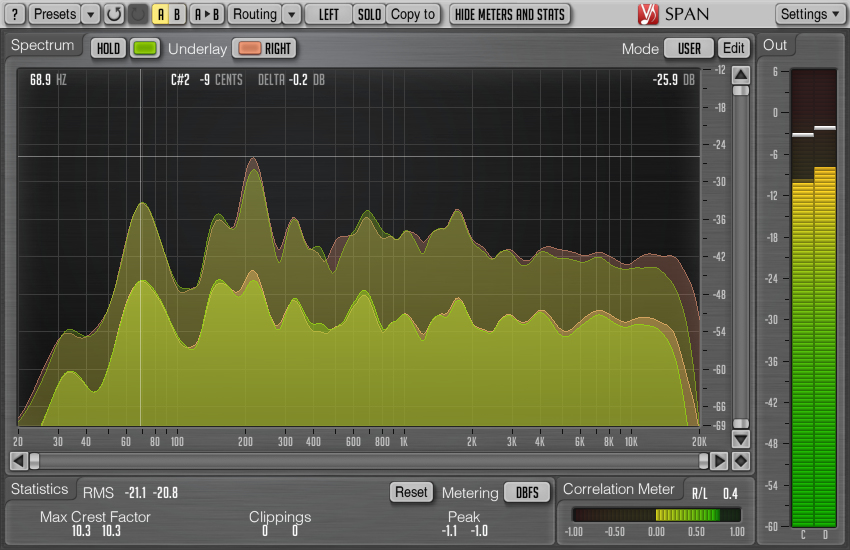Open the Settings dropdown menu
Screen dimensions: 850x550
[810, 14]
